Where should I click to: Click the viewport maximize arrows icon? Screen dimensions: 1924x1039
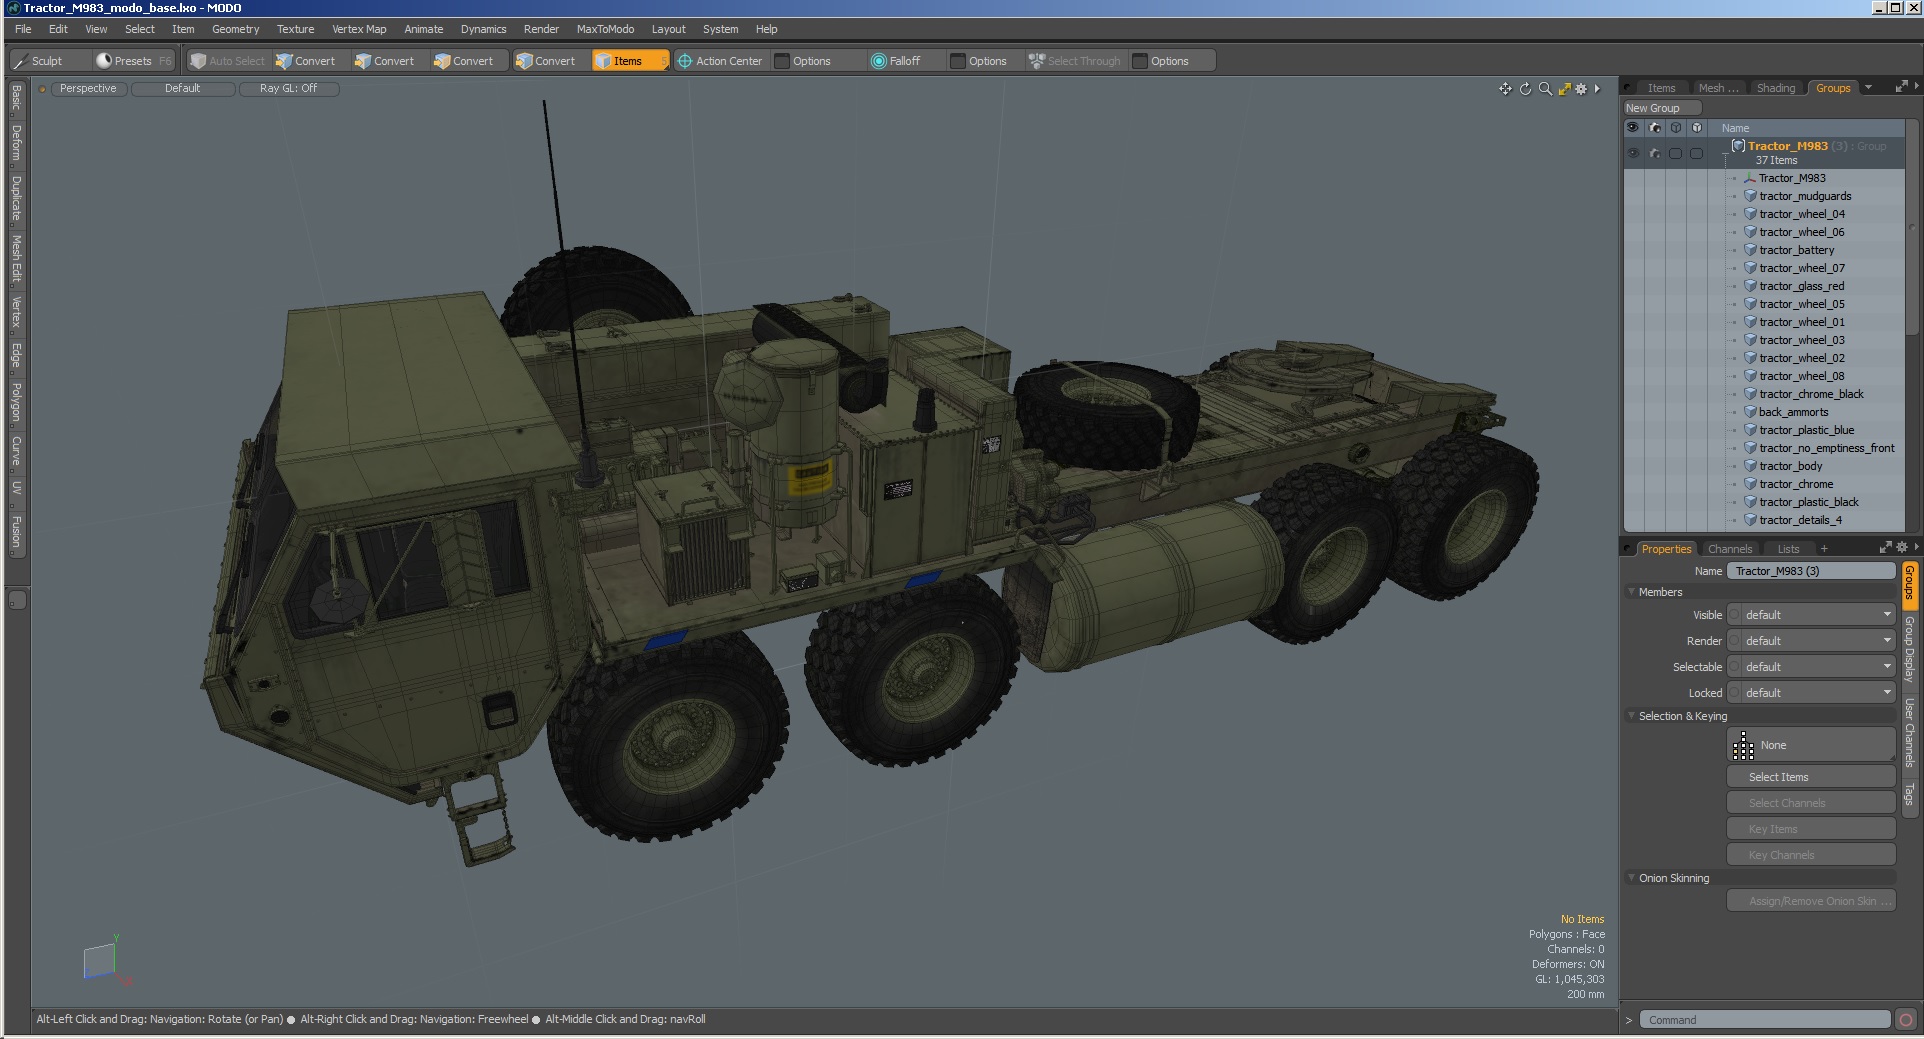tap(1564, 89)
